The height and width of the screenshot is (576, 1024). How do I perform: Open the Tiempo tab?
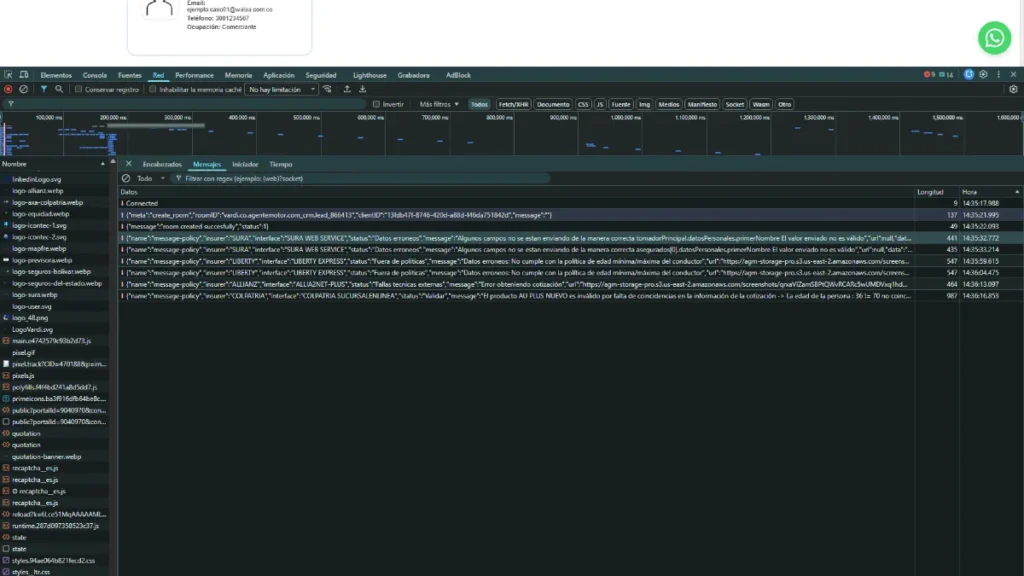pos(281,165)
